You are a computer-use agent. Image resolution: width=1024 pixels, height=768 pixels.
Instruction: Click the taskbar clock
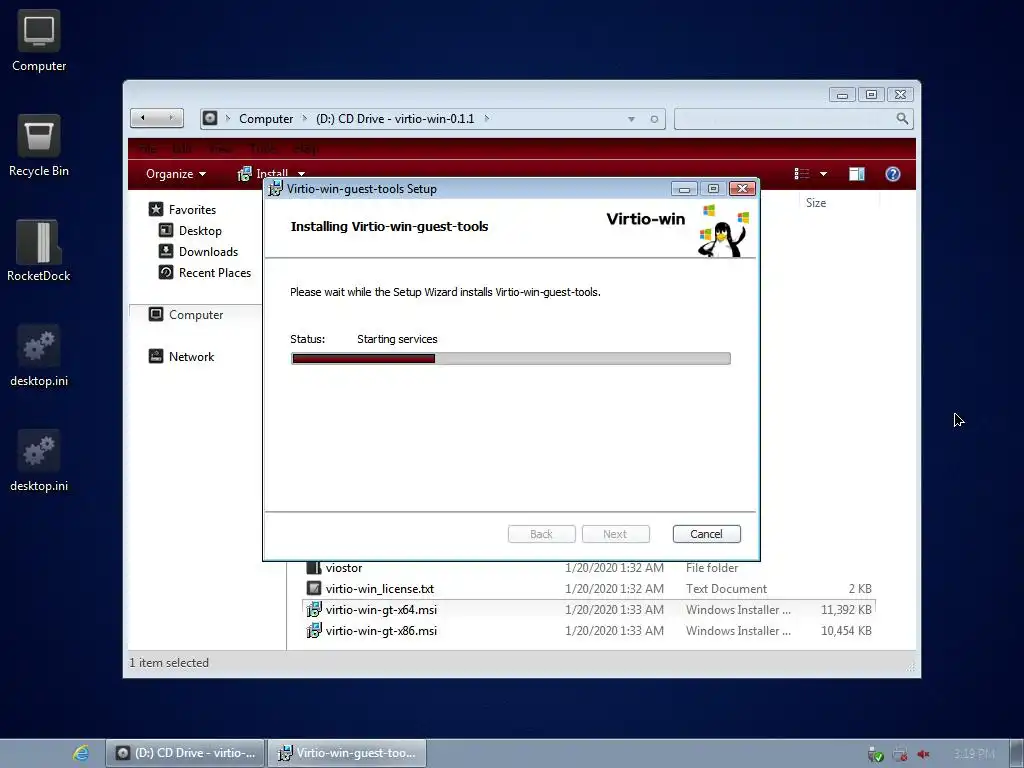[974, 754]
